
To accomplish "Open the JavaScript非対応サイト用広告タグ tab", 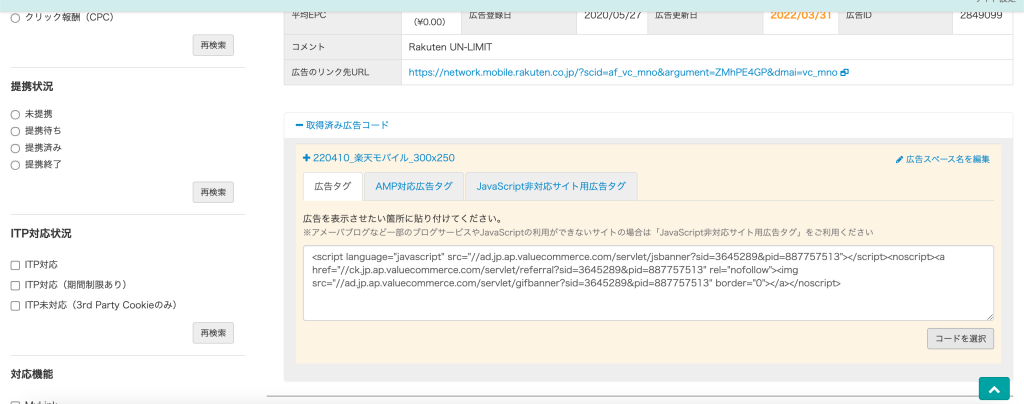I will tap(551, 186).
